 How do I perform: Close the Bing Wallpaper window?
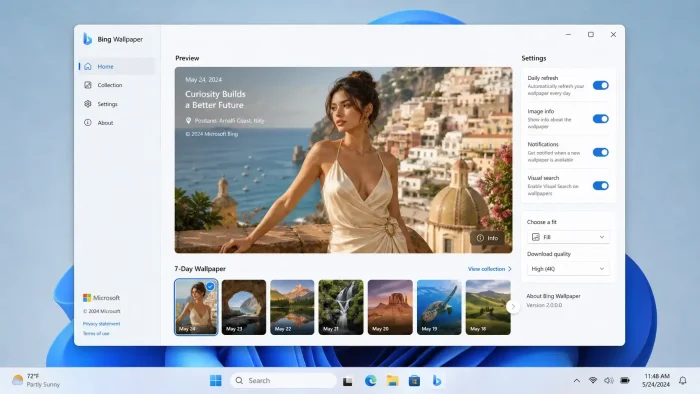(x=613, y=34)
